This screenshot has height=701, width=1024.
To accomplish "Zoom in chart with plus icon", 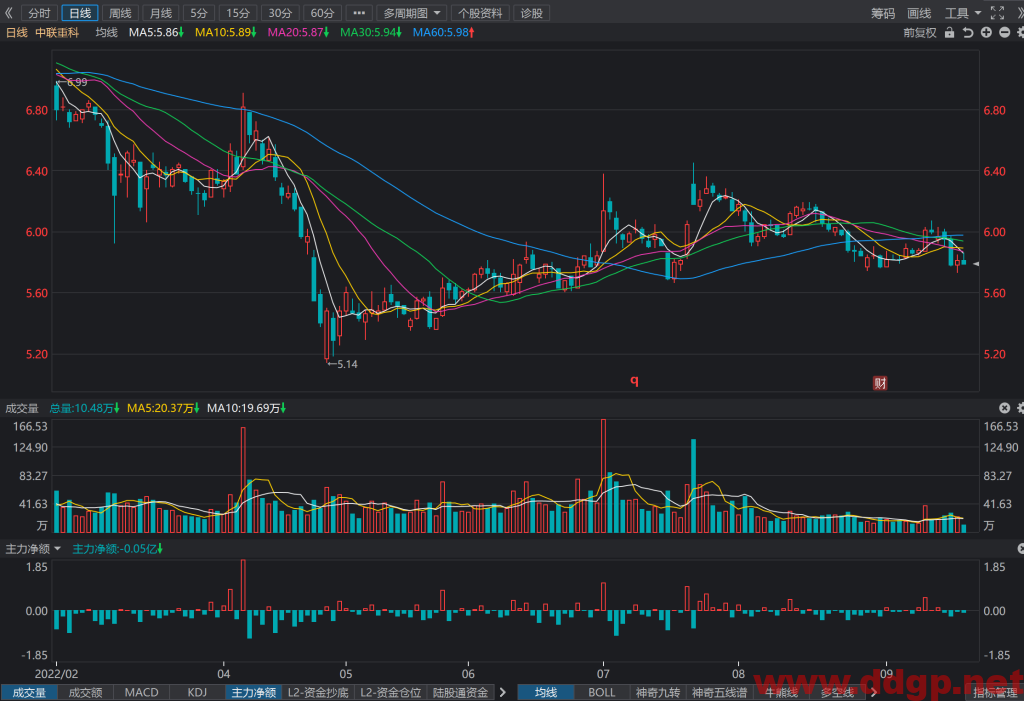I will (x=986, y=32).
